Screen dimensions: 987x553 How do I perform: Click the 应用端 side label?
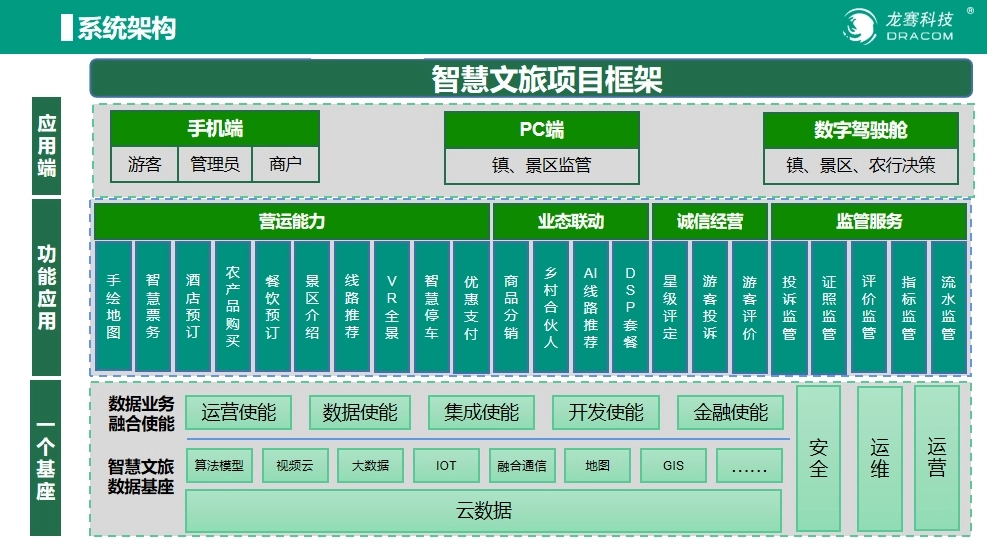(x=47, y=146)
